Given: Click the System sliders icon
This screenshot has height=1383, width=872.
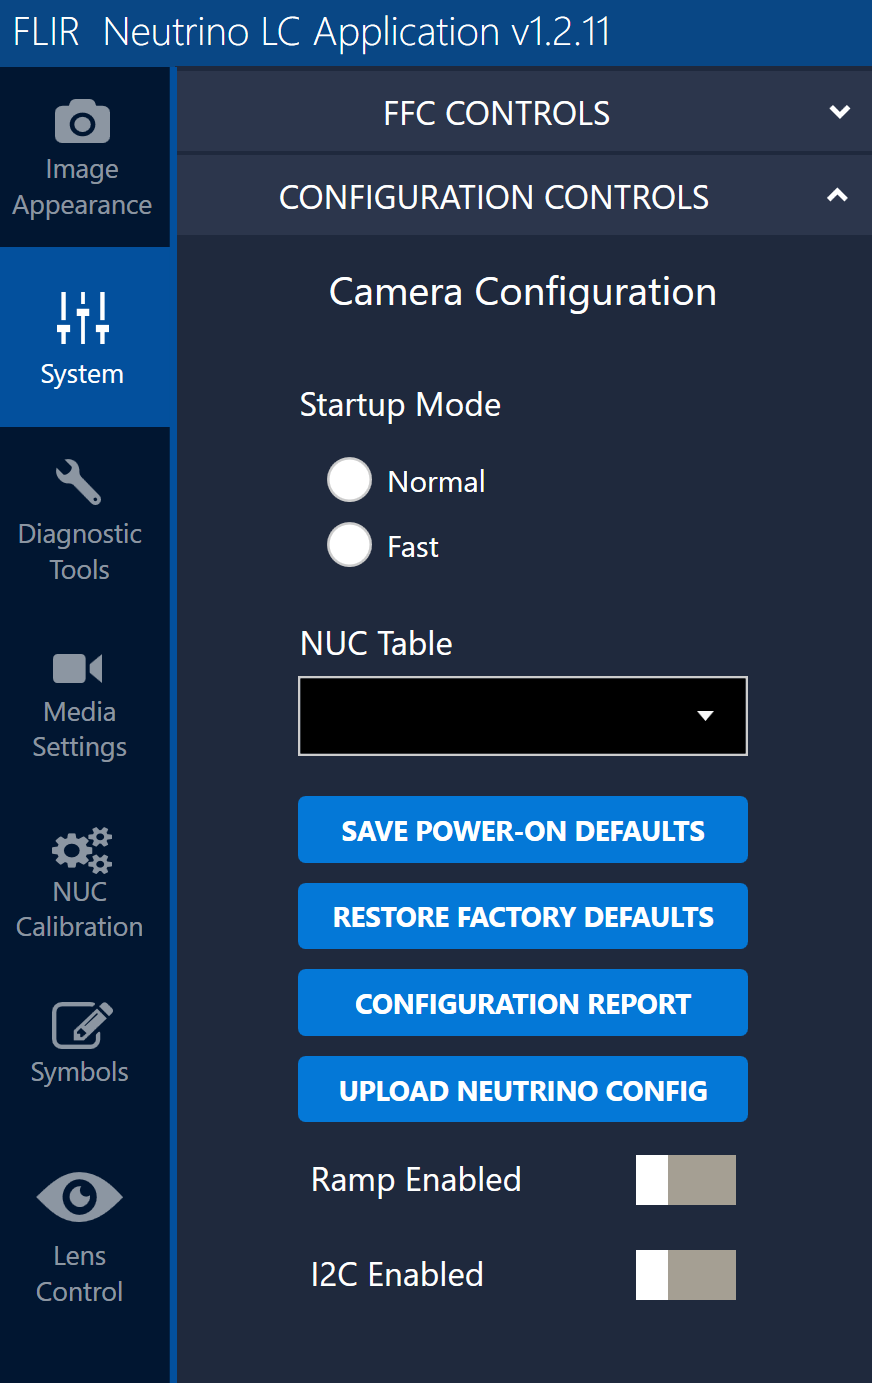Looking at the screenshot, I should [81, 316].
